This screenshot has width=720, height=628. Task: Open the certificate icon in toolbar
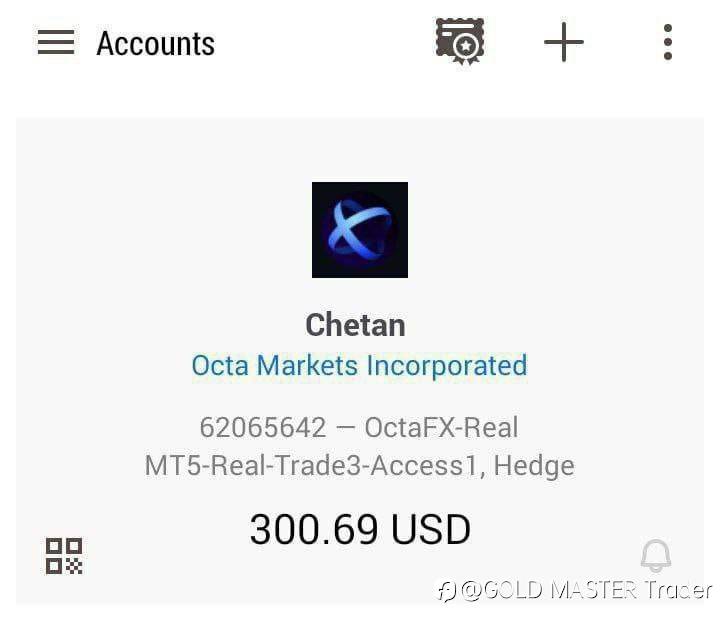point(460,41)
